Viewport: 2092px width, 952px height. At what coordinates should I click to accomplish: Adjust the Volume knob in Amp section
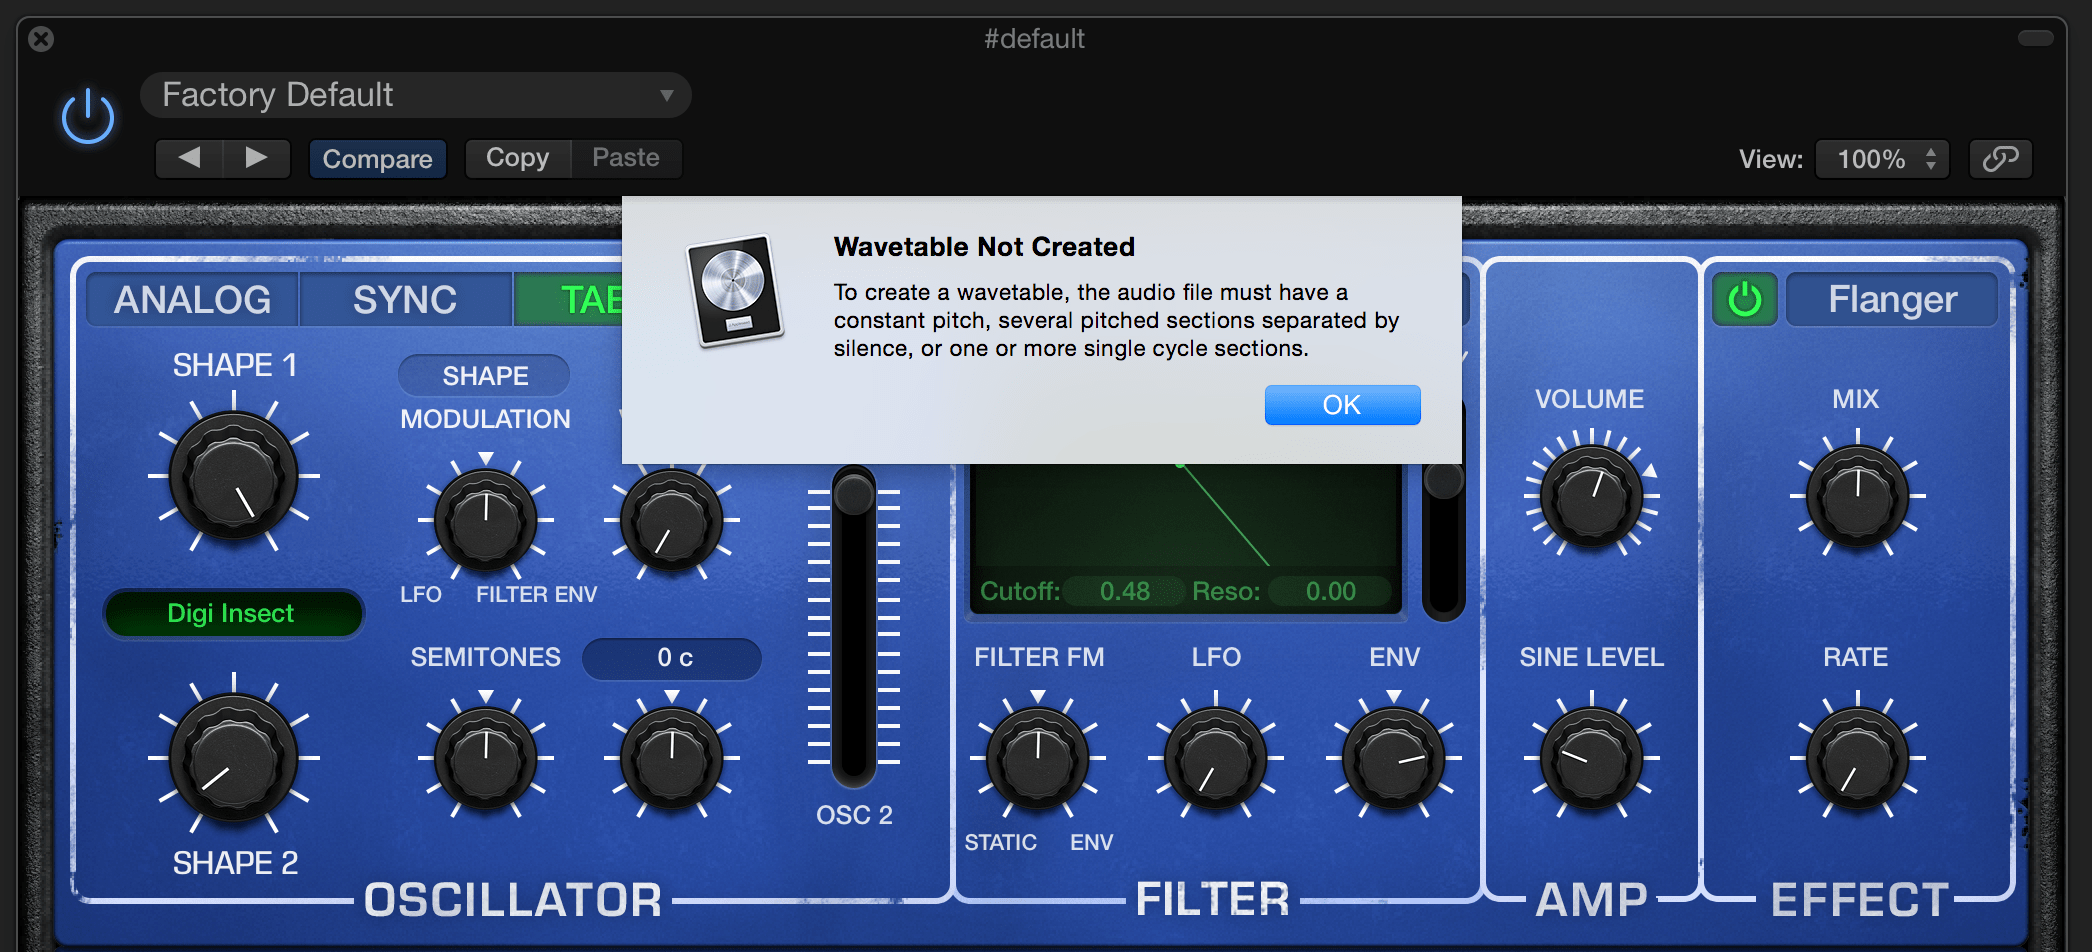click(1590, 498)
